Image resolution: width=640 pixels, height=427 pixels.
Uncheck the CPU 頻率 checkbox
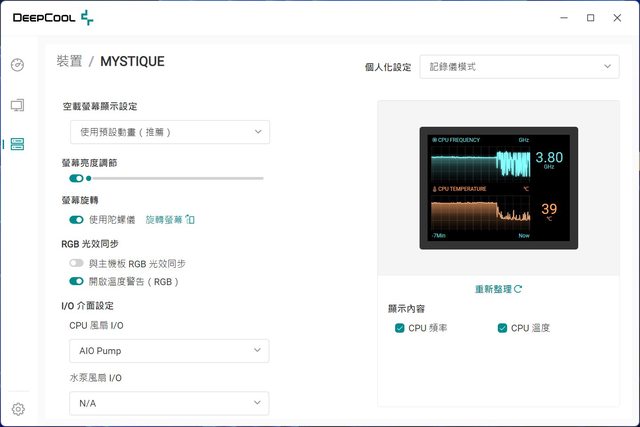tap(400, 328)
